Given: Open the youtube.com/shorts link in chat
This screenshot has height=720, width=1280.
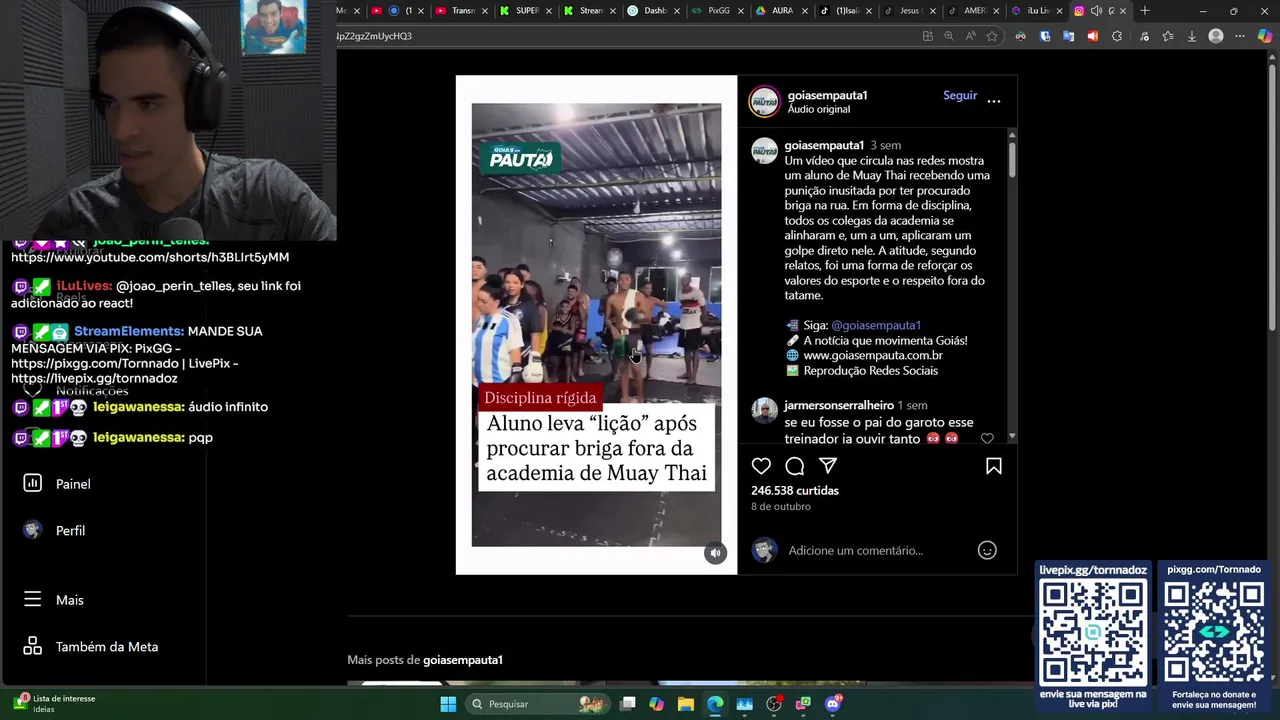Looking at the screenshot, I should click(x=150, y=257).
